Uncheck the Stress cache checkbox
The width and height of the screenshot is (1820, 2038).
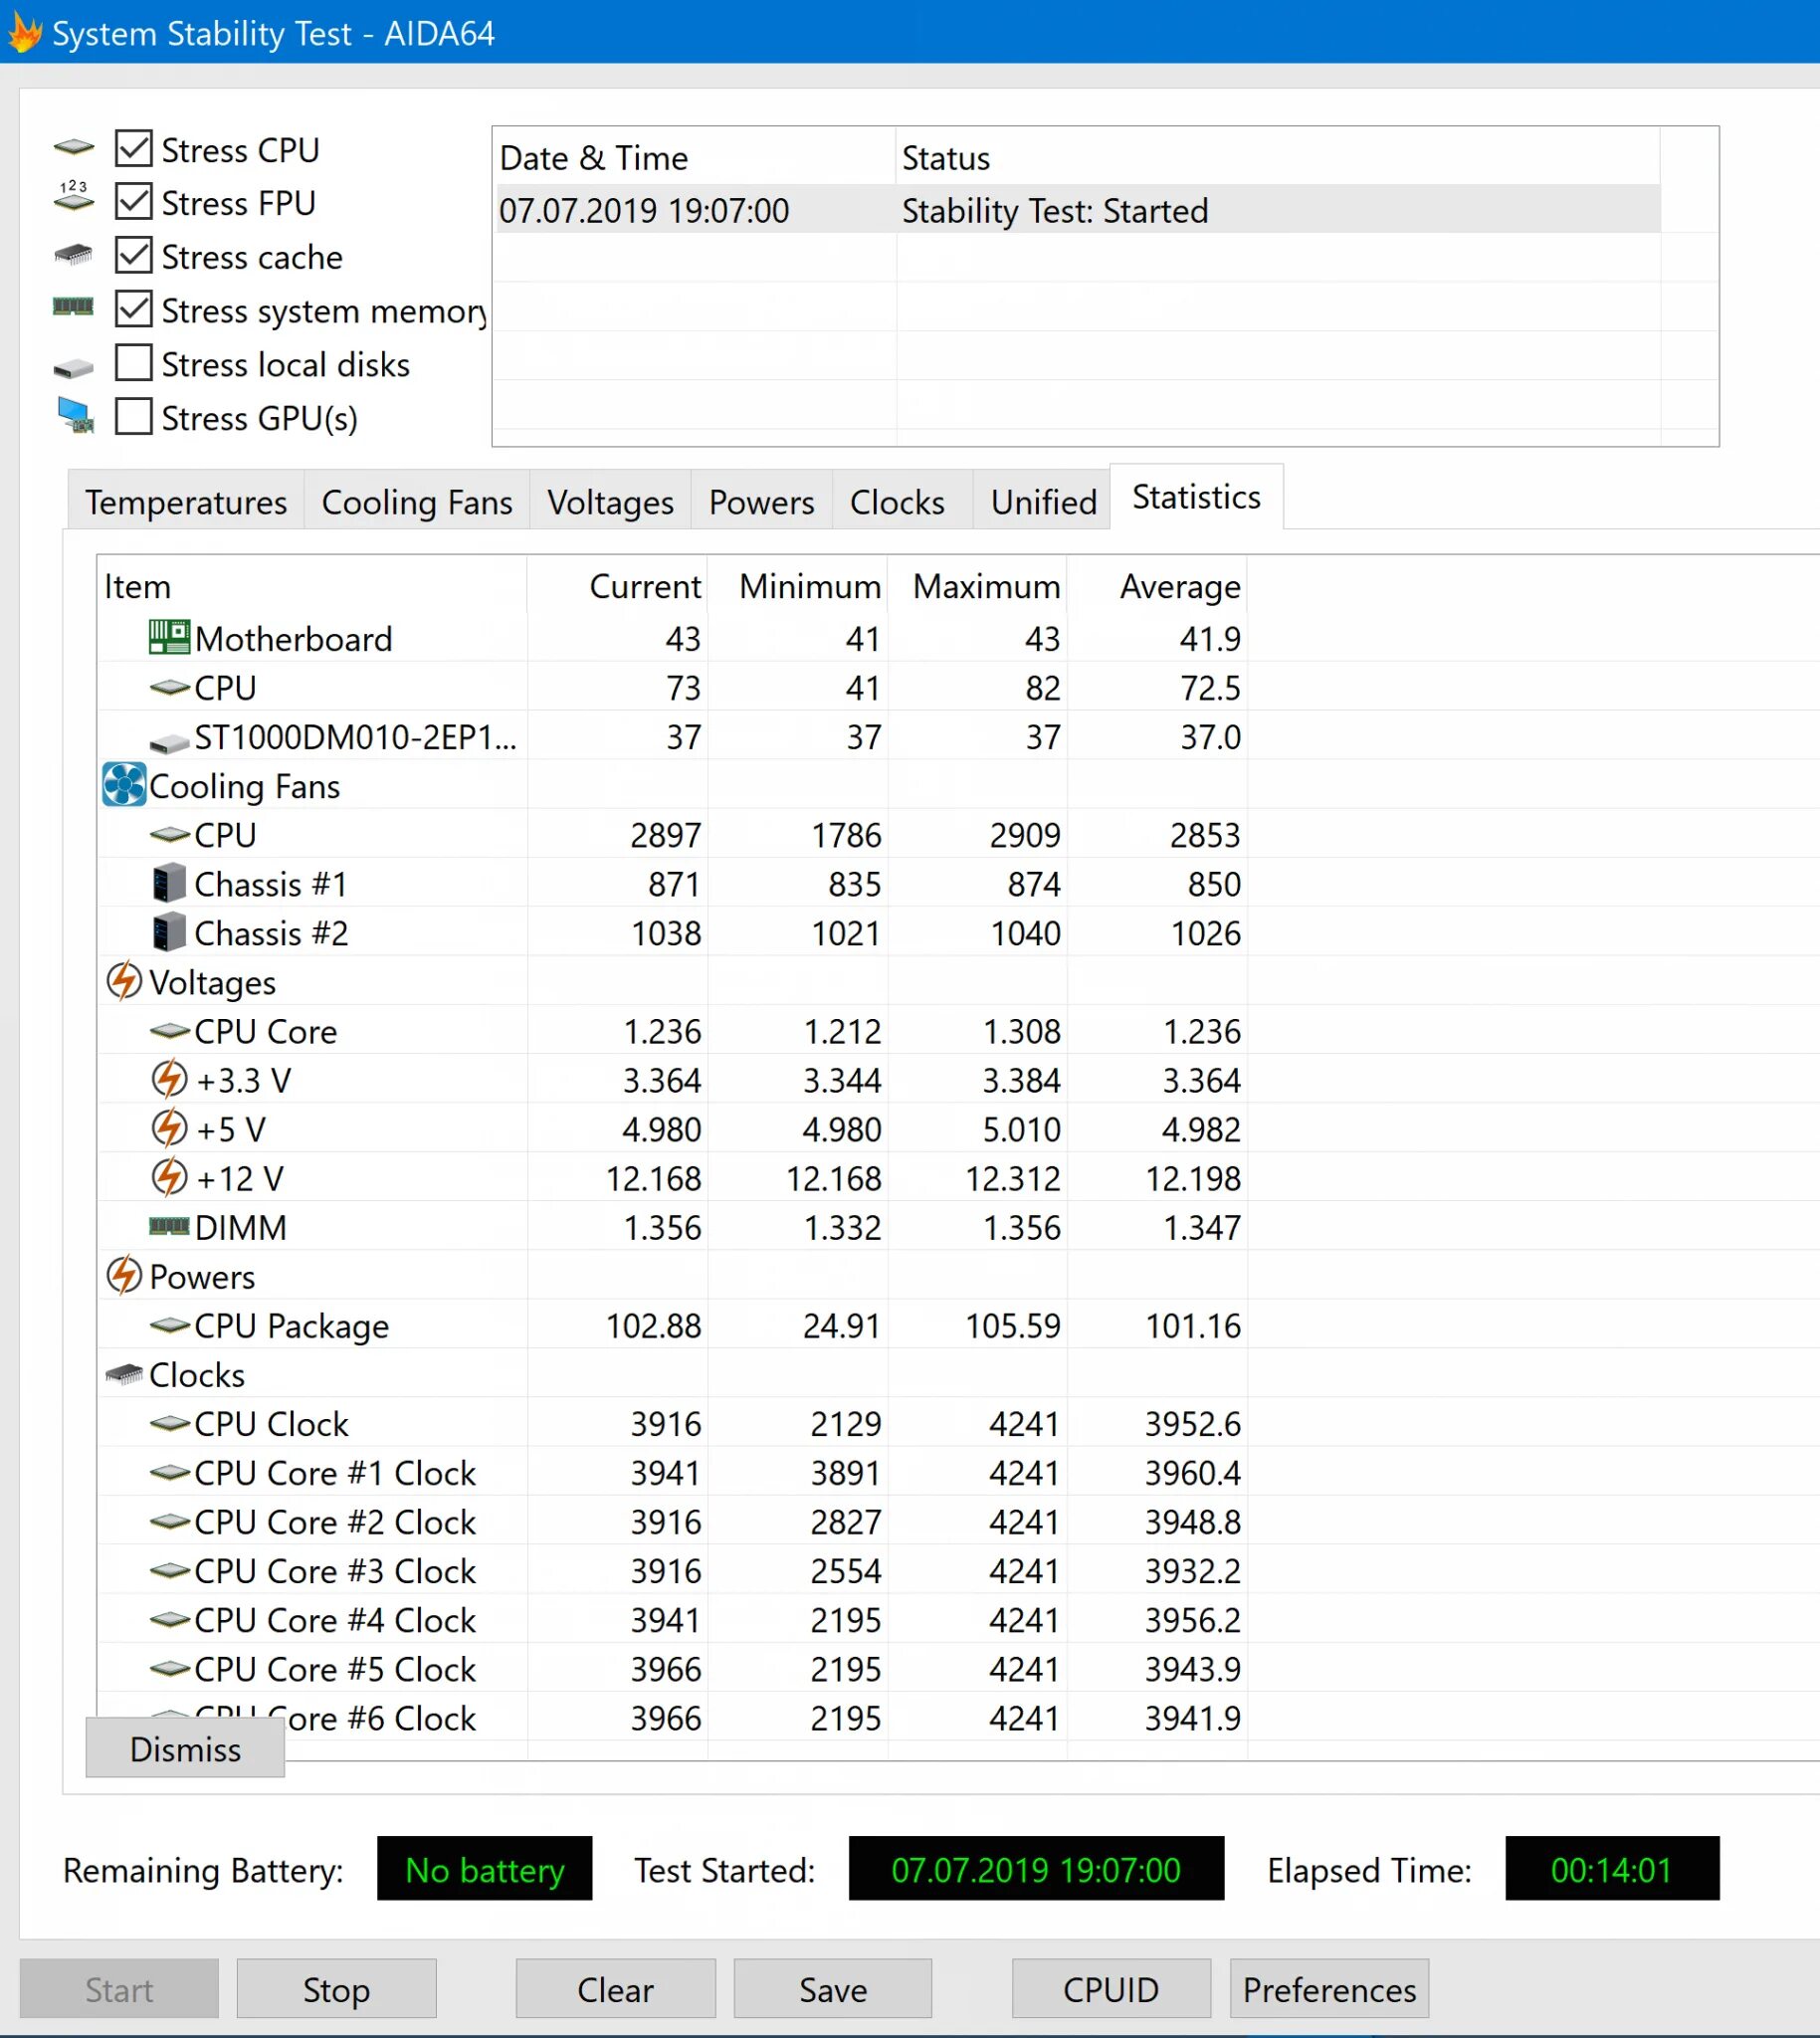pyautogui.click(x=133, y=255)
